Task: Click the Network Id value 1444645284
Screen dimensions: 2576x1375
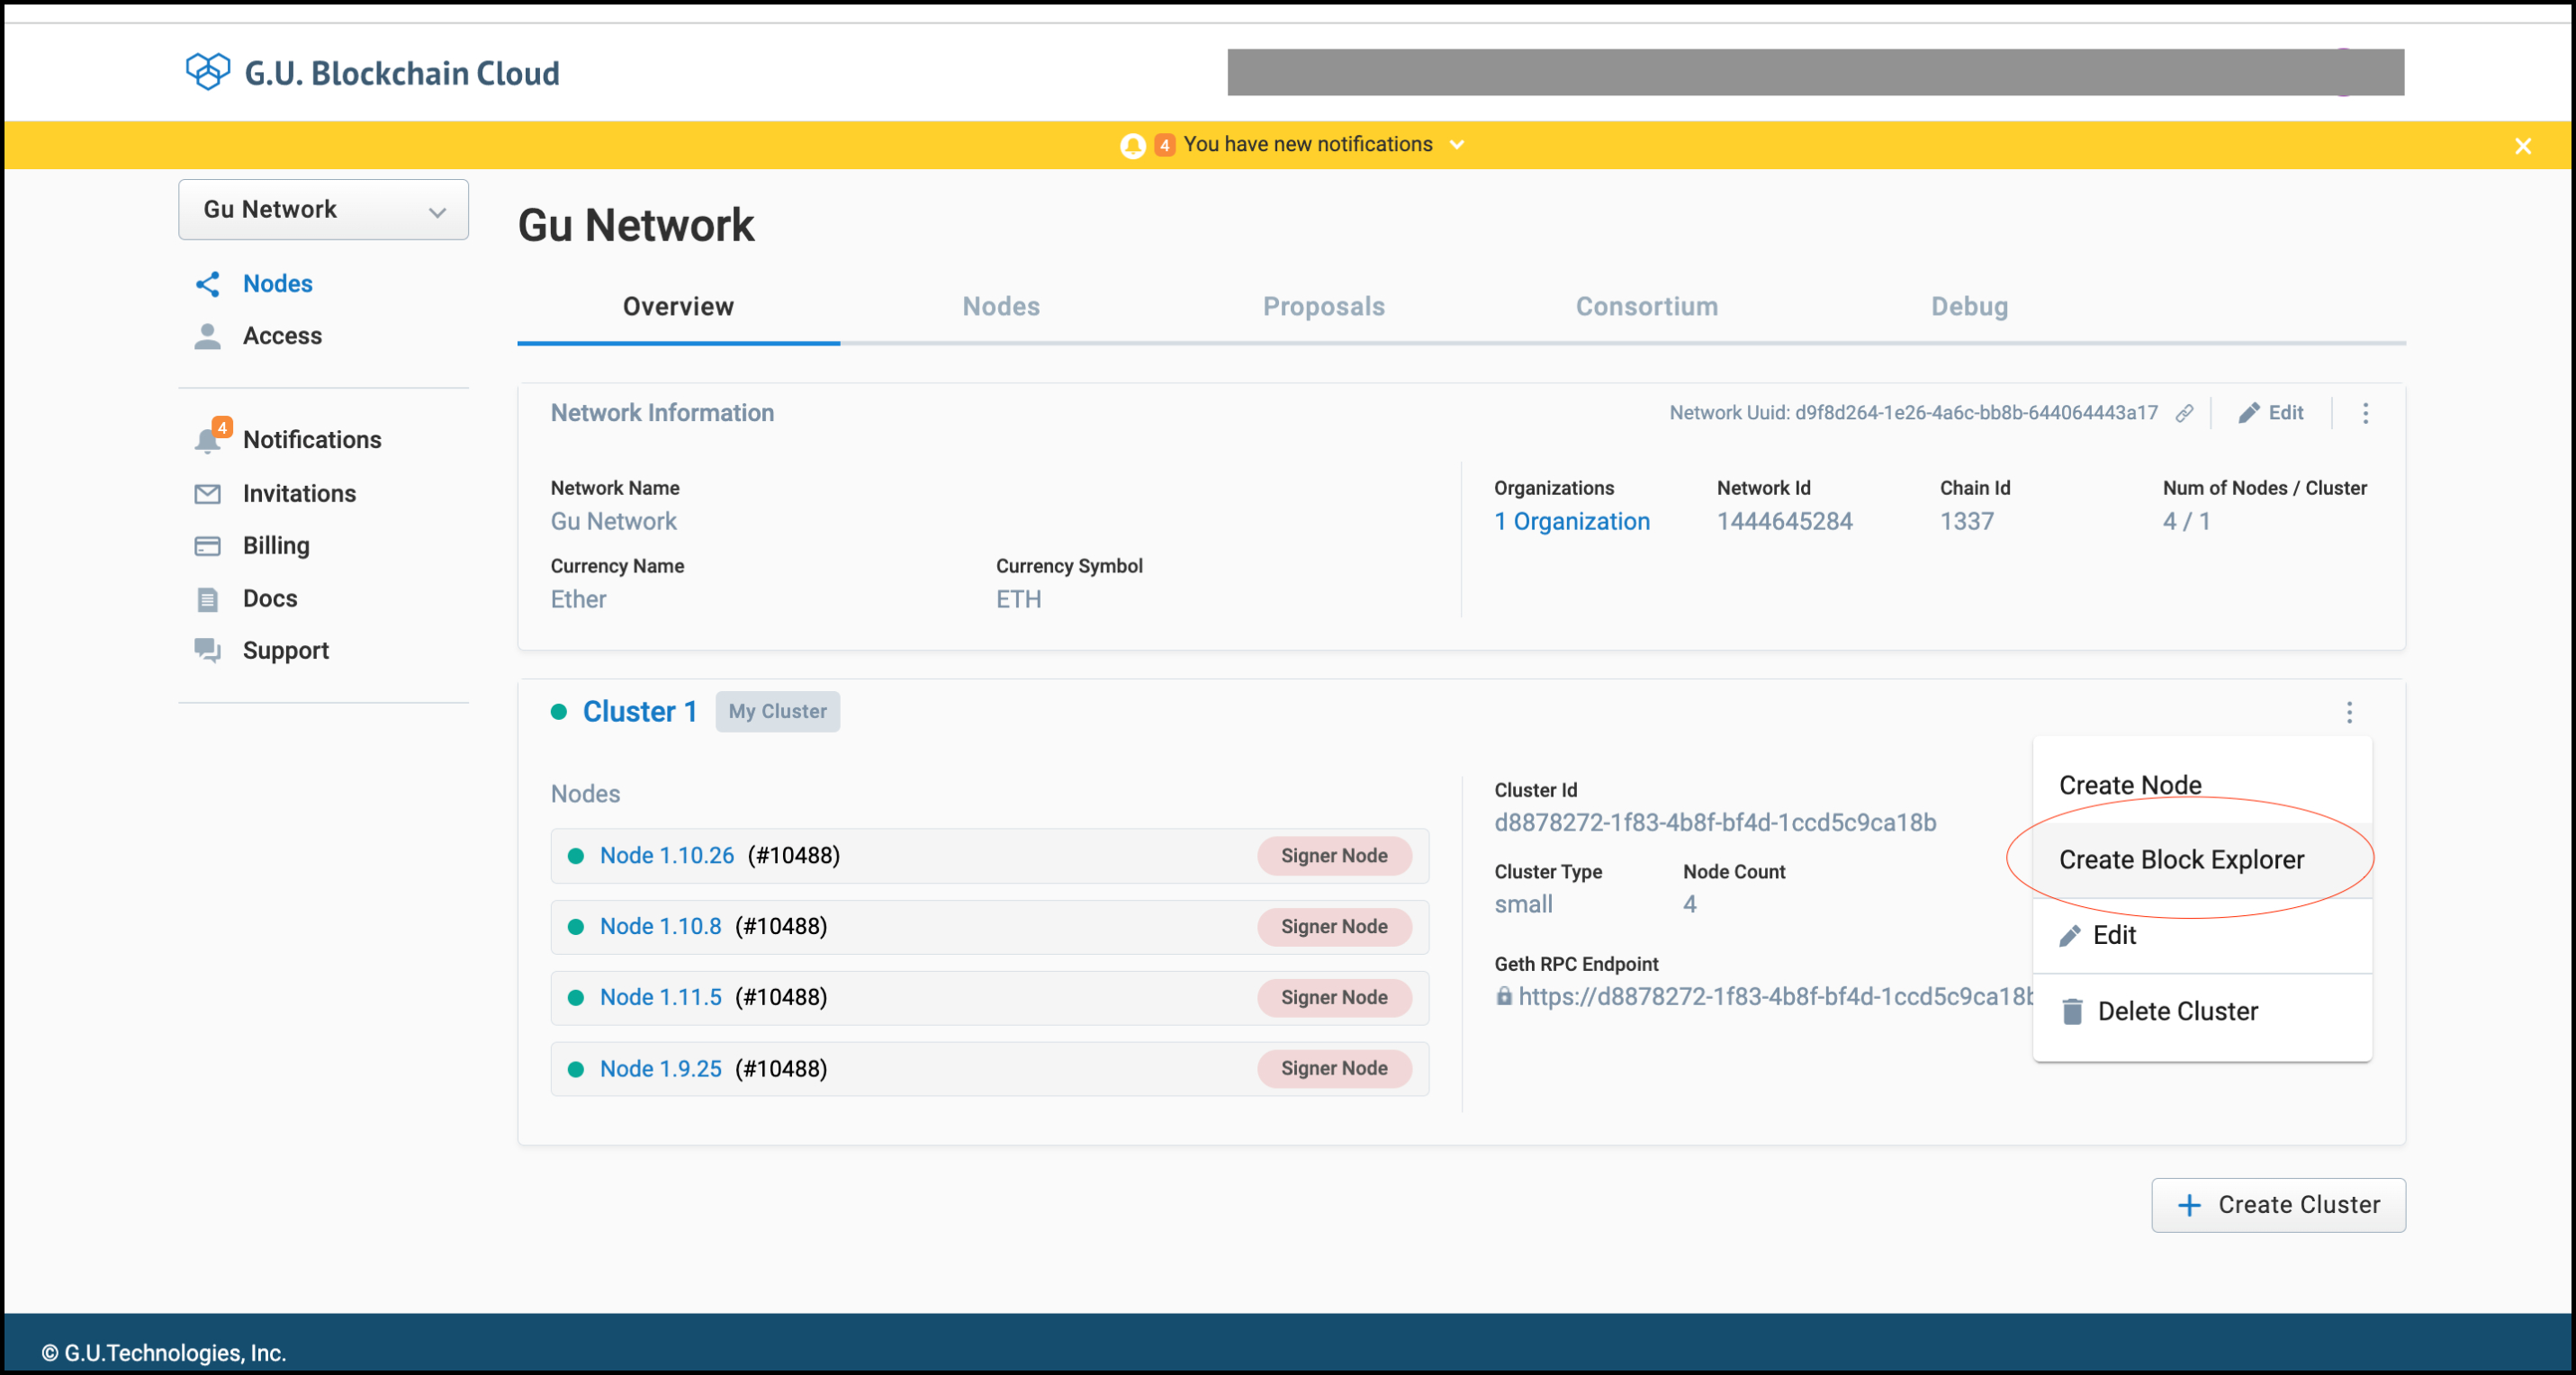Action: (x=1784, y=522)
